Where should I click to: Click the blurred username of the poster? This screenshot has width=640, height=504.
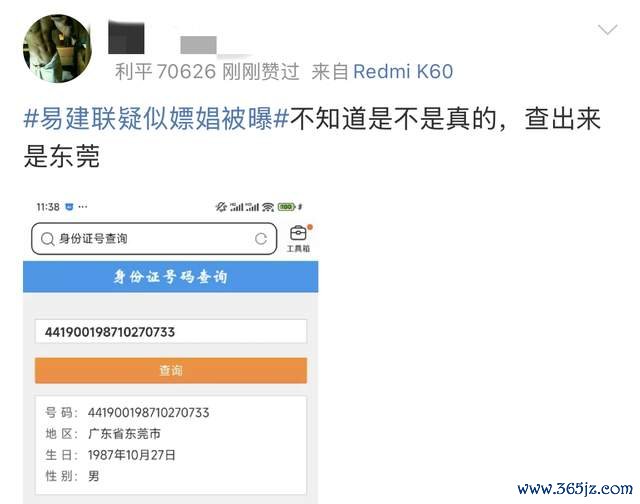pos(162,38)
